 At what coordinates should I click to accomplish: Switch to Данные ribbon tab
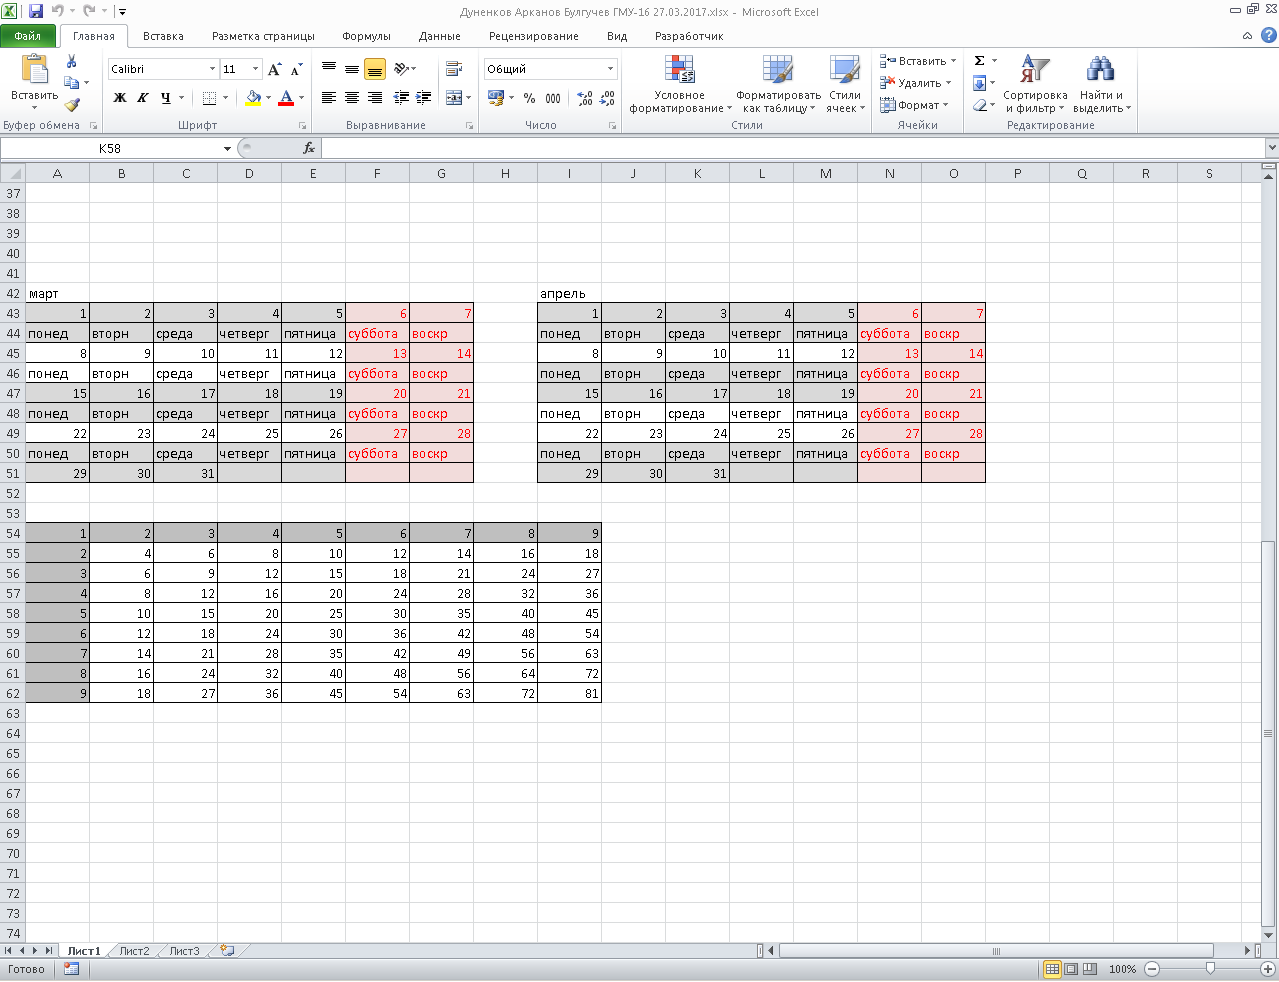click(x=440, y=36)
